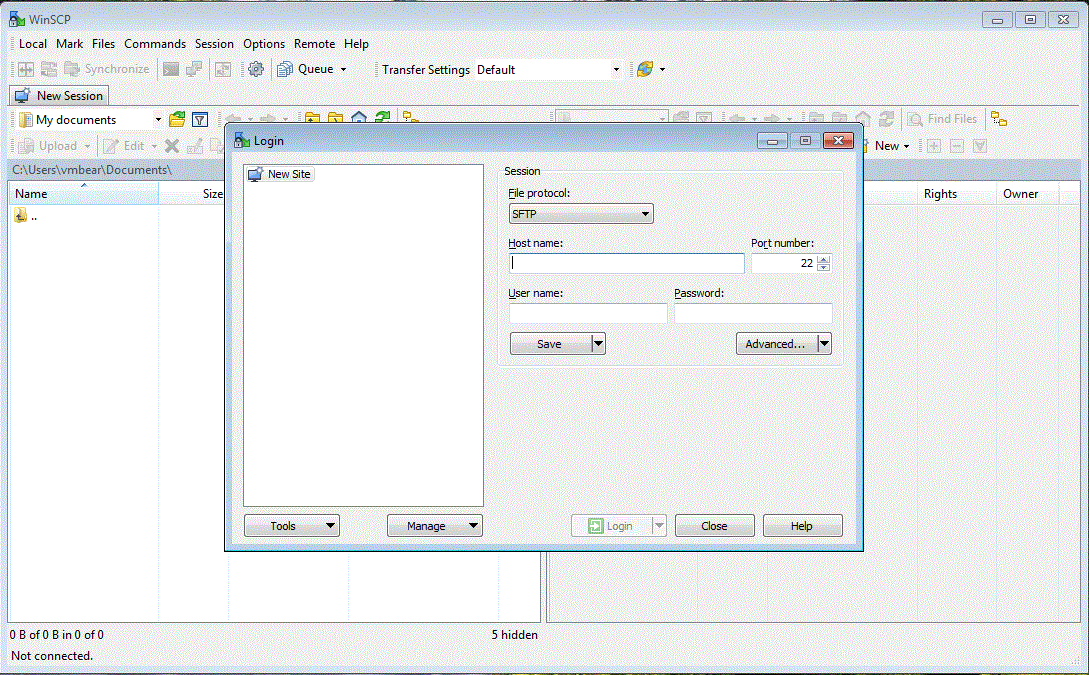
Task: Click the User name input field
Action: tap(588, 313)
